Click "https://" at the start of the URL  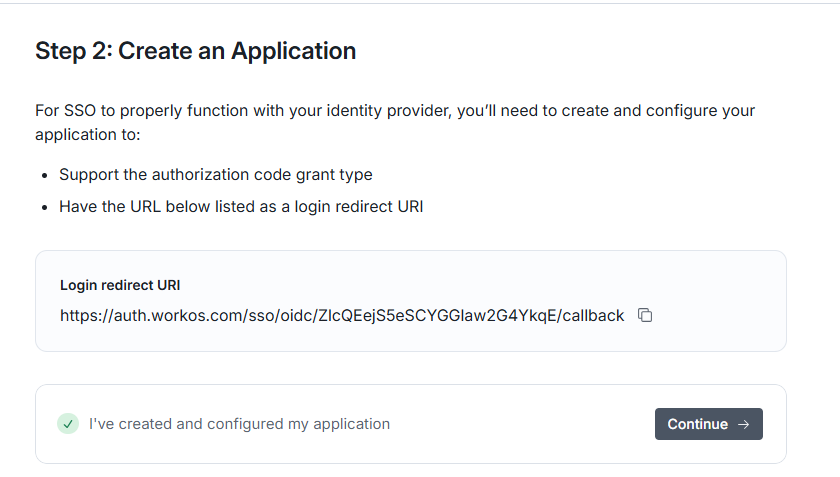pos(84,315)
